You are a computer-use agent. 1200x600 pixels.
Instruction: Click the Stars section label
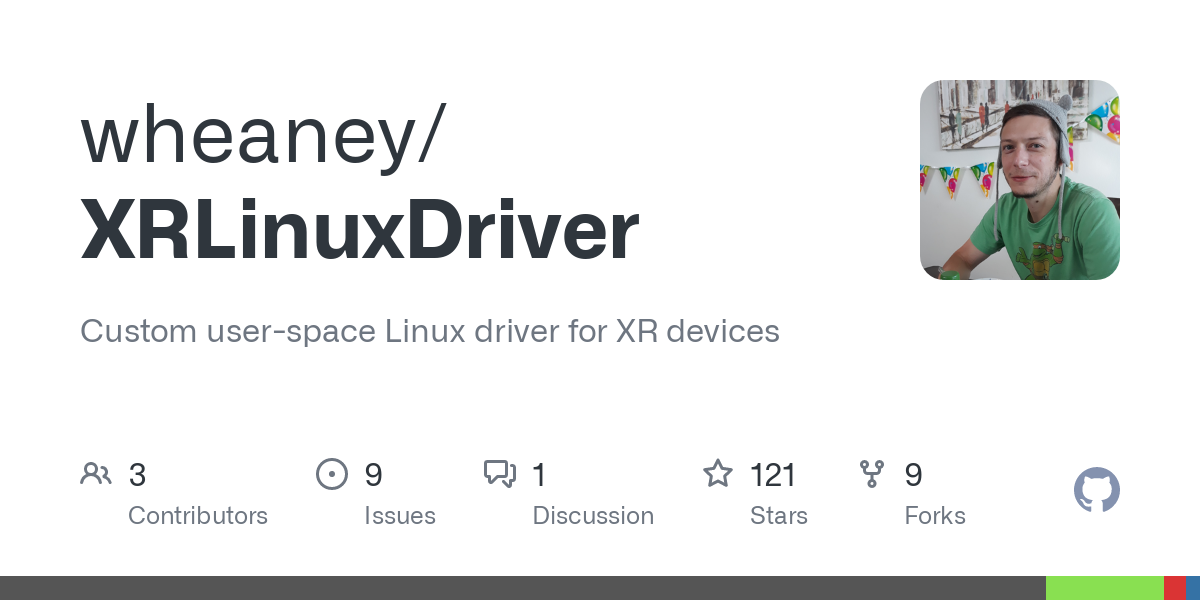tap(779, 516)
